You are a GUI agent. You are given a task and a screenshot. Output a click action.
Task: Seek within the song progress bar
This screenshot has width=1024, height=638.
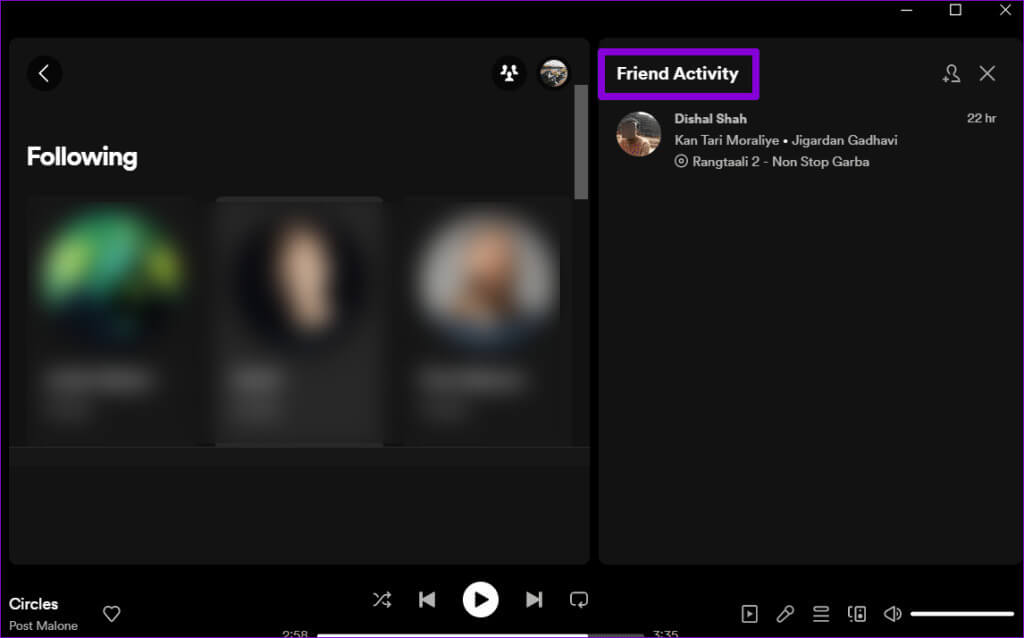coord(480,635)
